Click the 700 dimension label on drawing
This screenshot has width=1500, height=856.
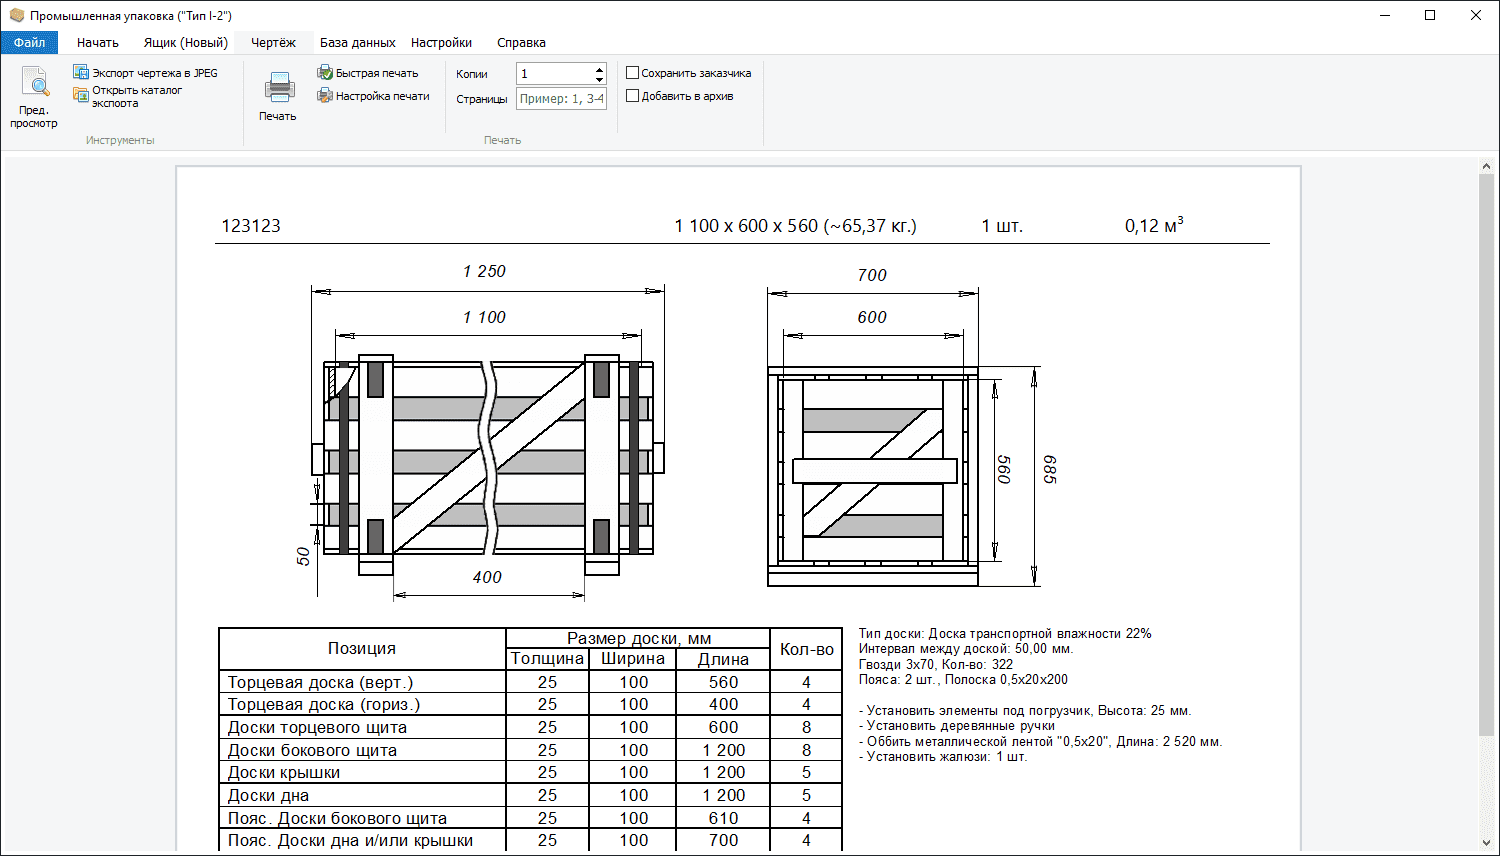tap(872, 275)
